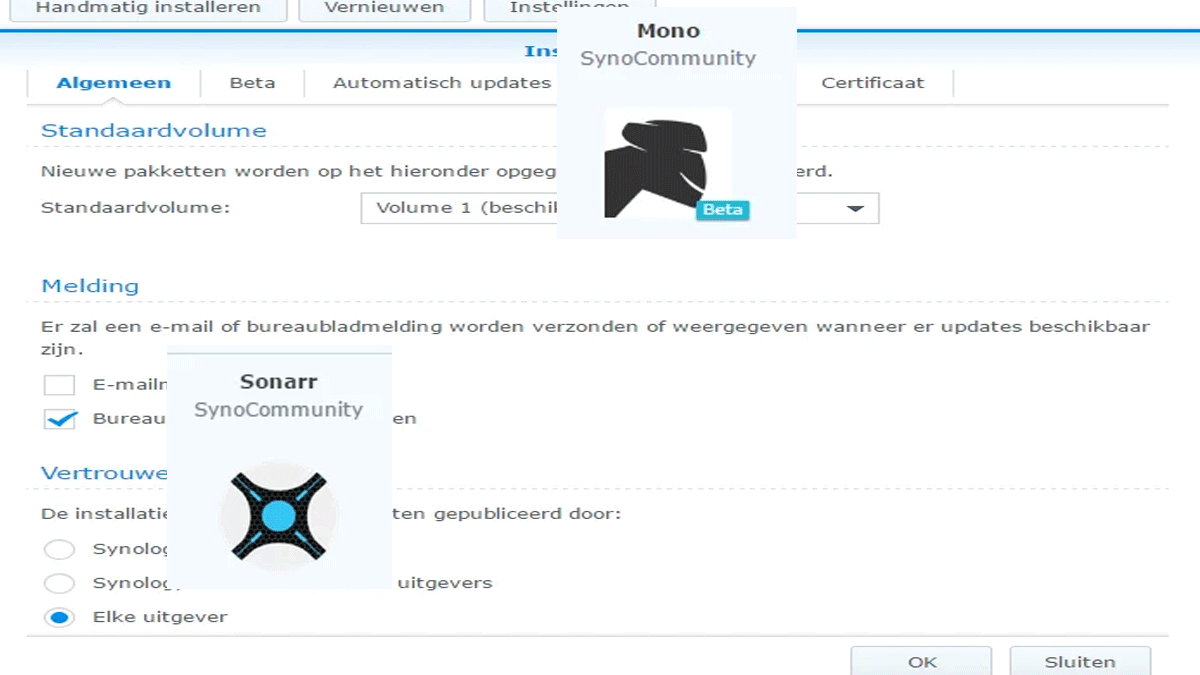Enable the E-mail notification checkbox
Viewport: 1200px width, 675px height.
(x=60, y=385)
